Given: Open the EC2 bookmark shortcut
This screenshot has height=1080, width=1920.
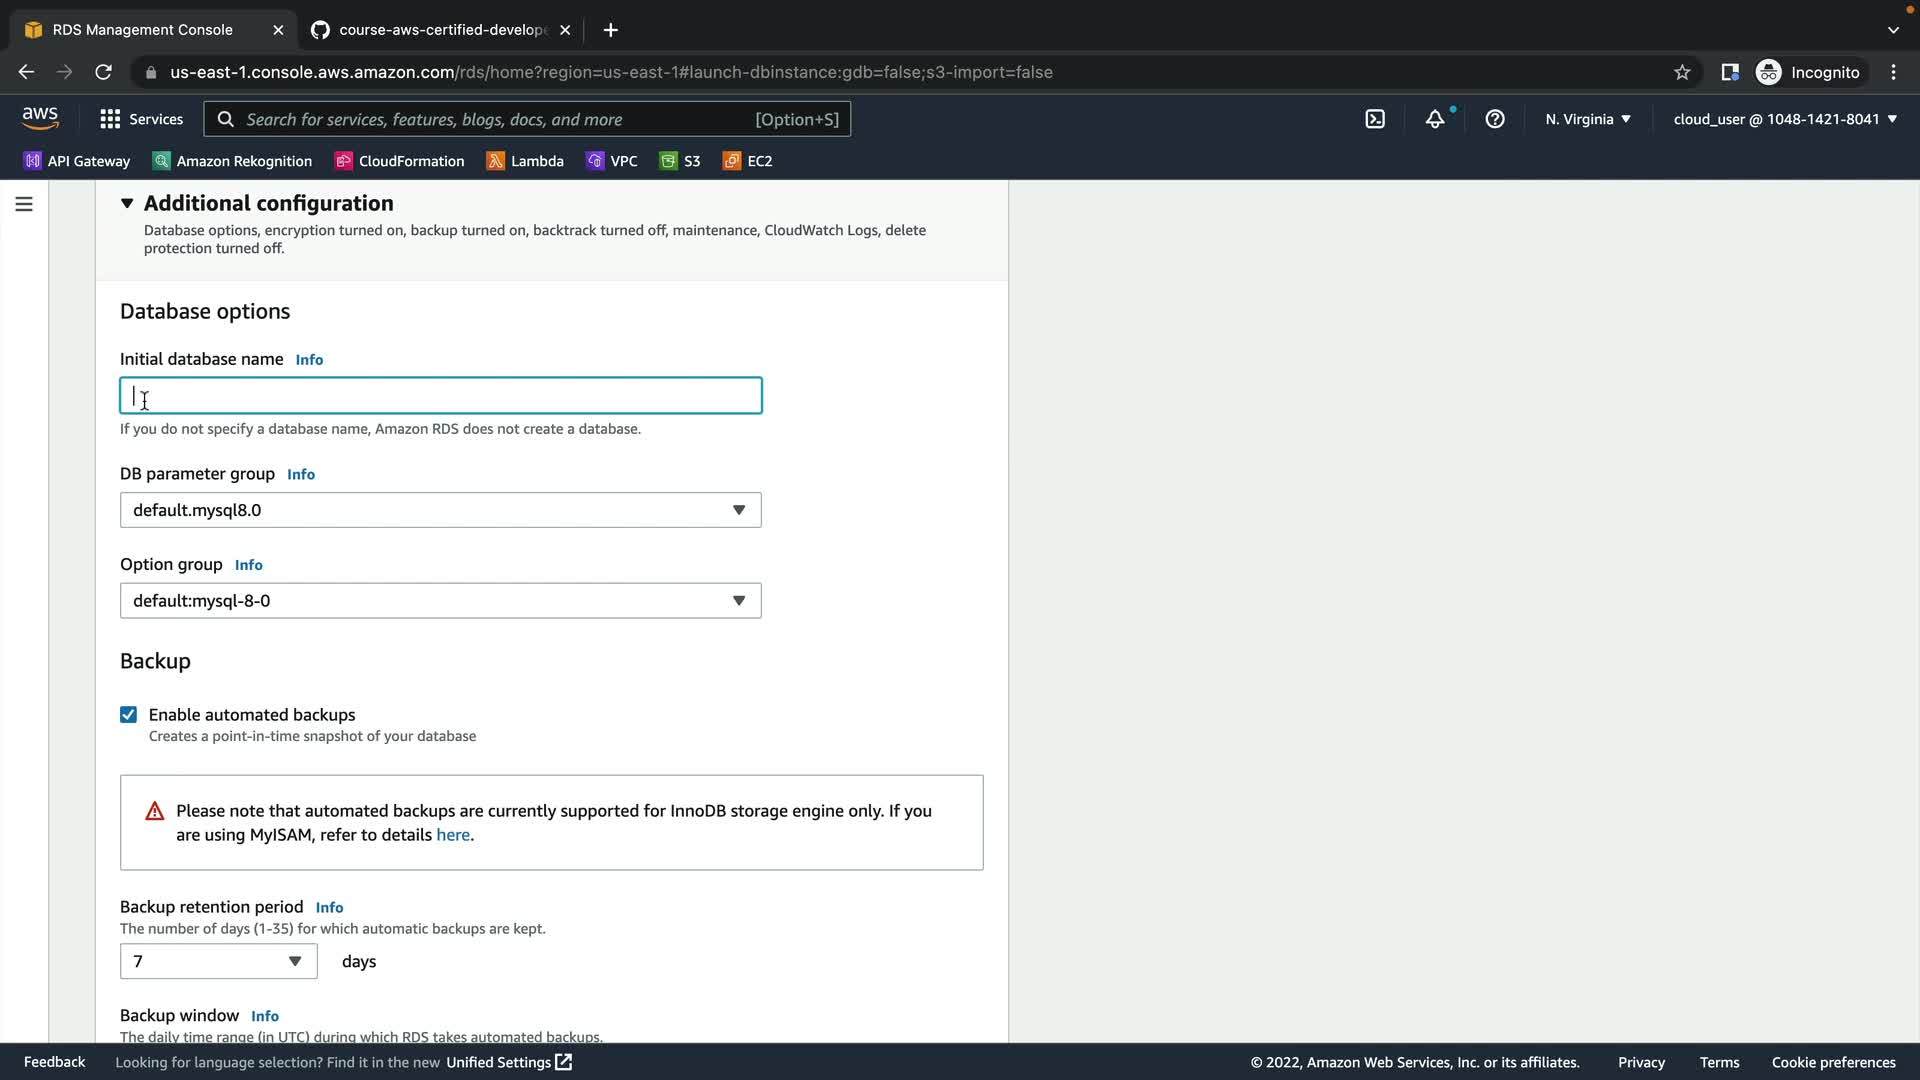Looking at the screenshot, I should [x=747, y=161].
